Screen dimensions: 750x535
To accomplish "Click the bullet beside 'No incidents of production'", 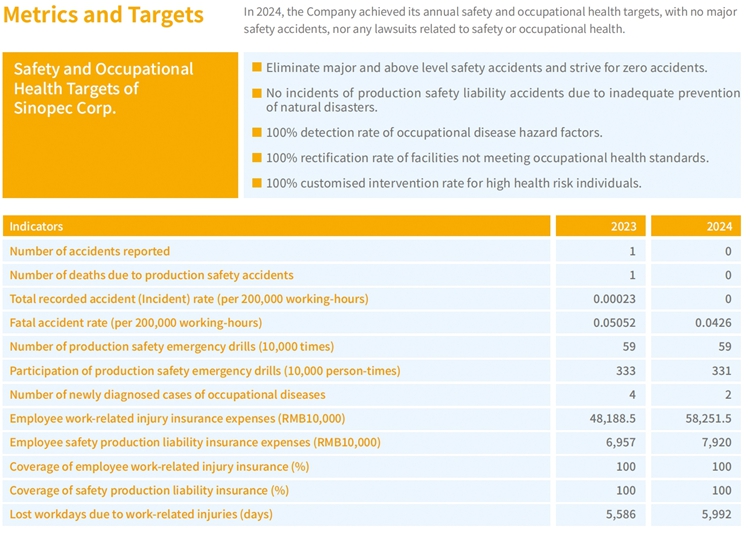I will click(x=257, y=94).
